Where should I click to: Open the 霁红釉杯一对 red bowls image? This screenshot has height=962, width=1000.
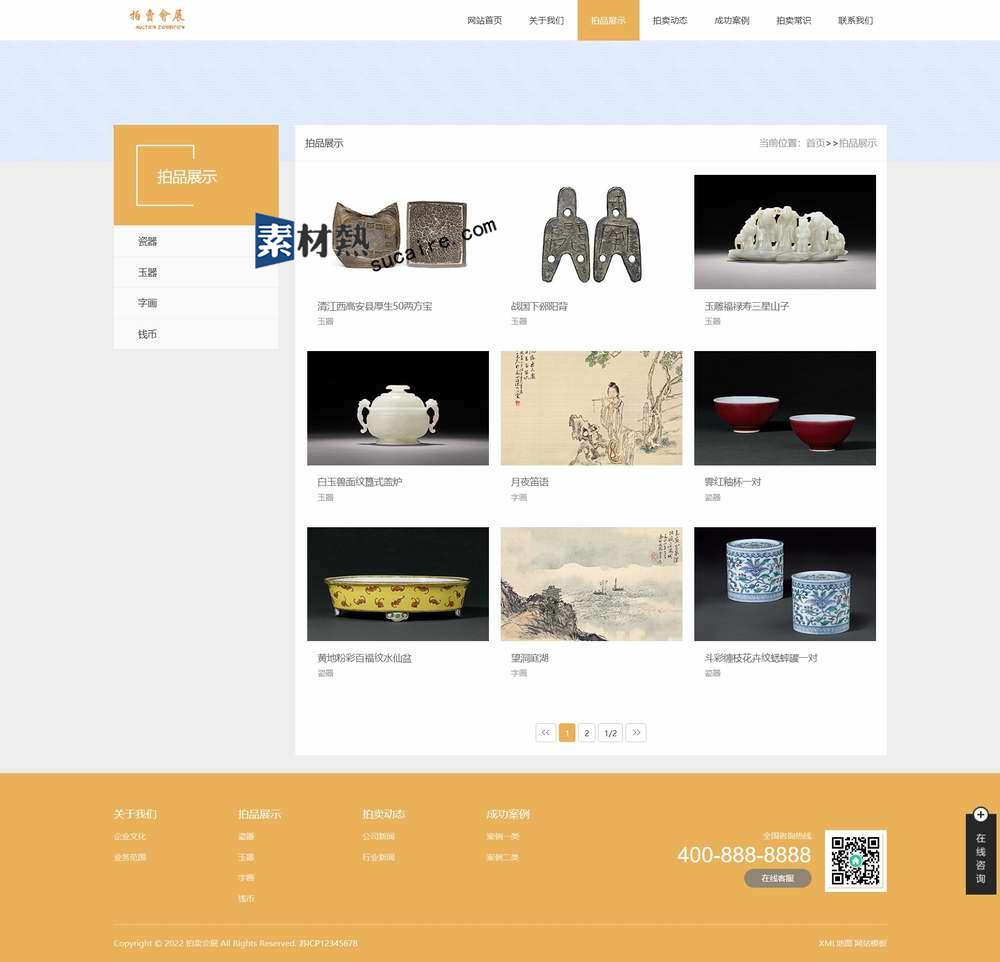click(784, 408)
